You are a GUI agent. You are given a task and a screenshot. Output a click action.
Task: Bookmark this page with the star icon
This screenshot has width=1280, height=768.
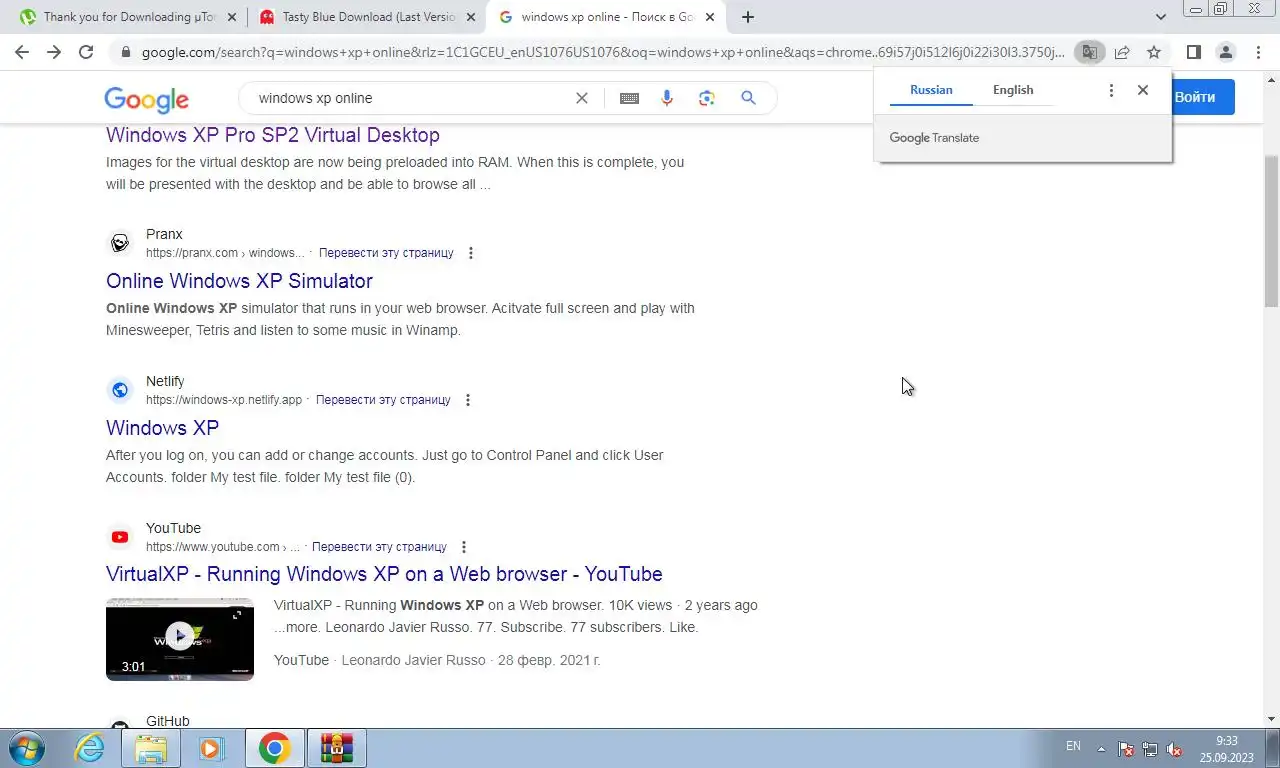point(1154,52)
